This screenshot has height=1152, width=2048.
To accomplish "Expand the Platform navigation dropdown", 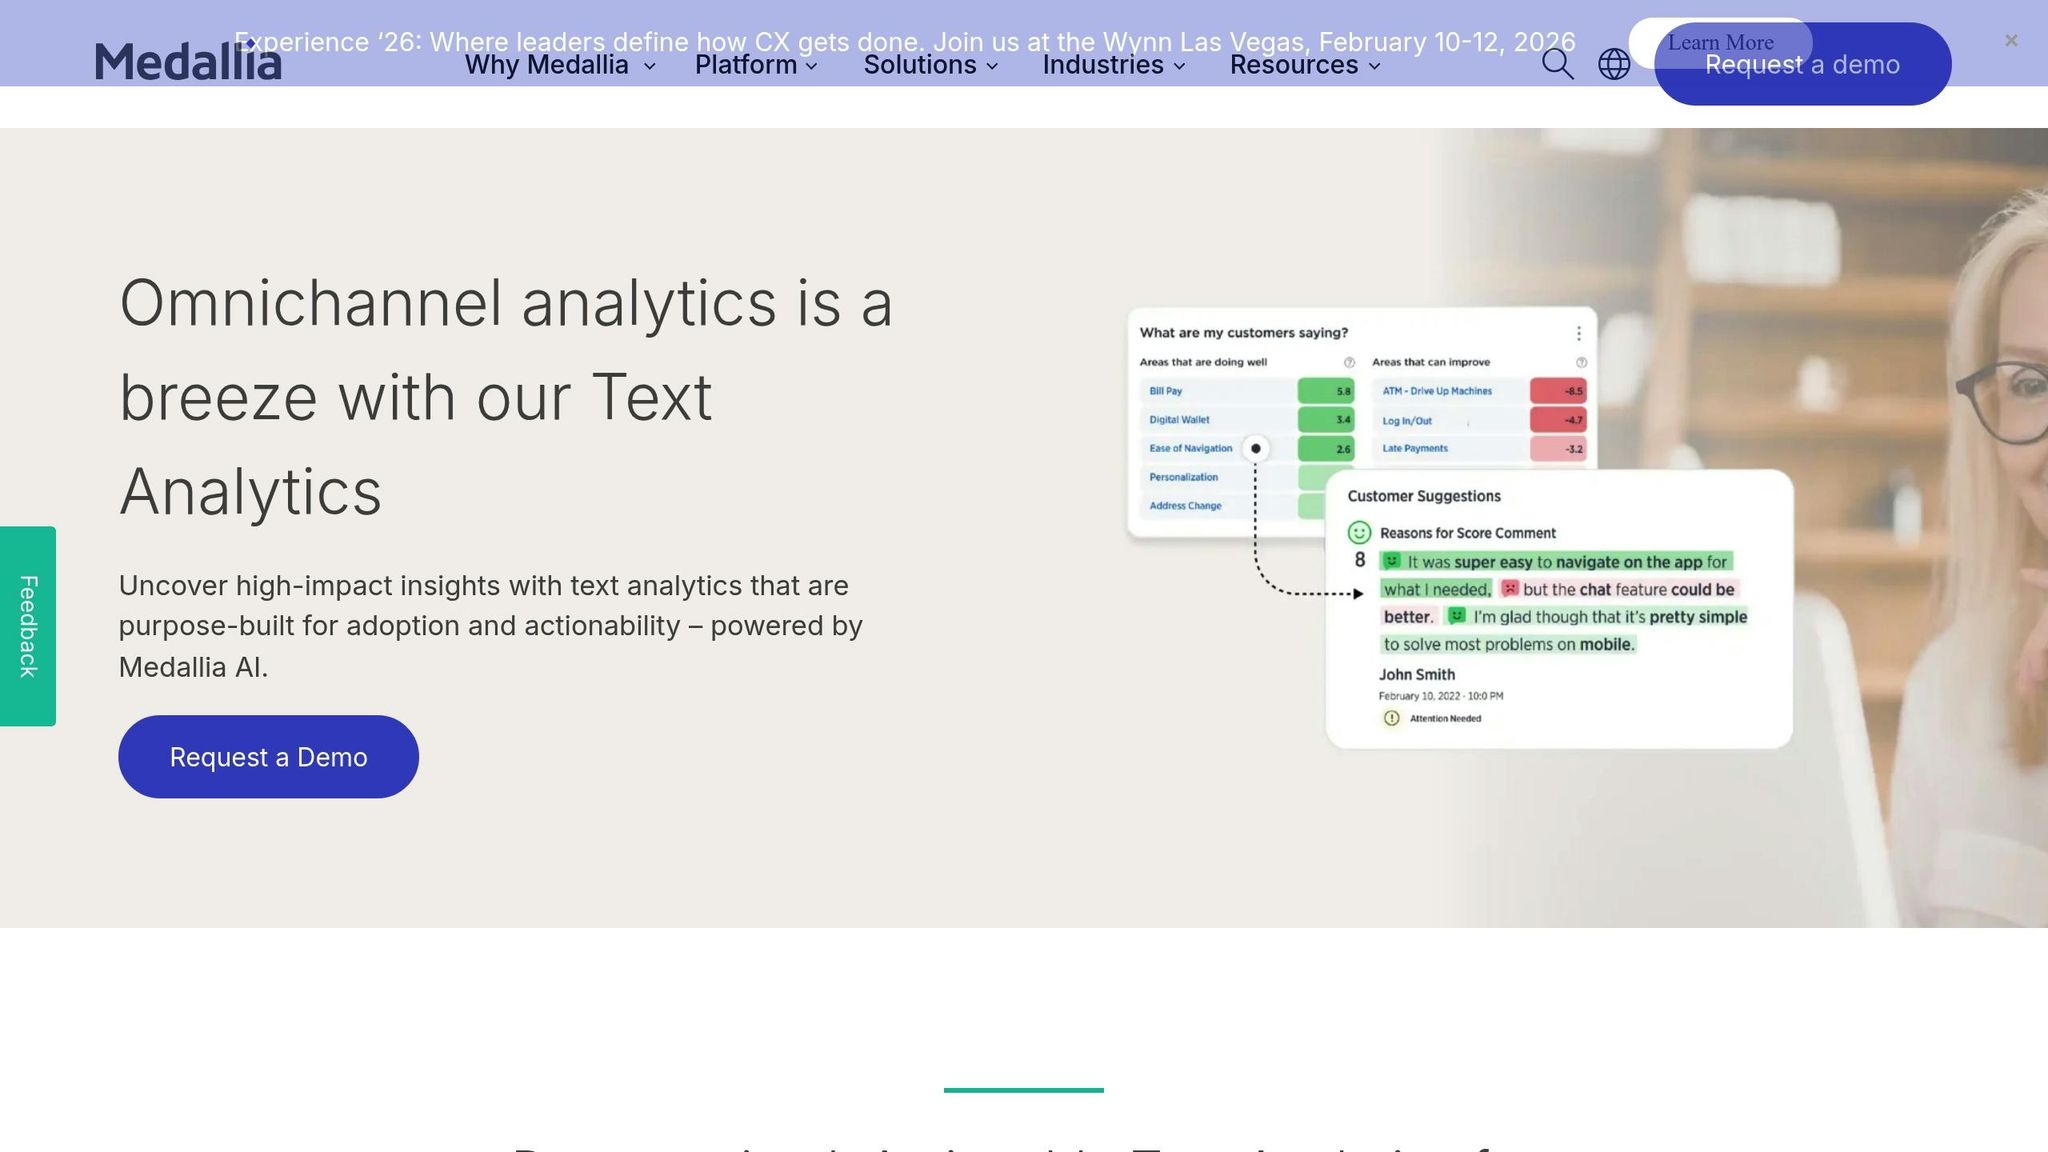I will point(756,65).
